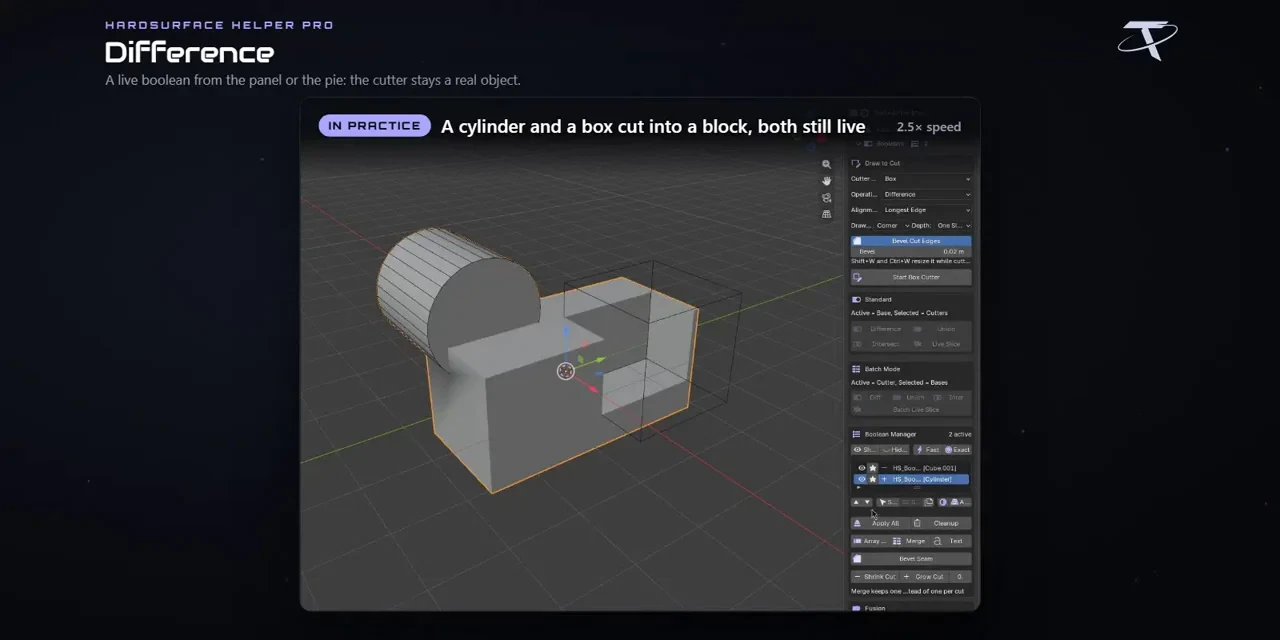
Task: Toggle the camera view icon
Action: point(826,198)
